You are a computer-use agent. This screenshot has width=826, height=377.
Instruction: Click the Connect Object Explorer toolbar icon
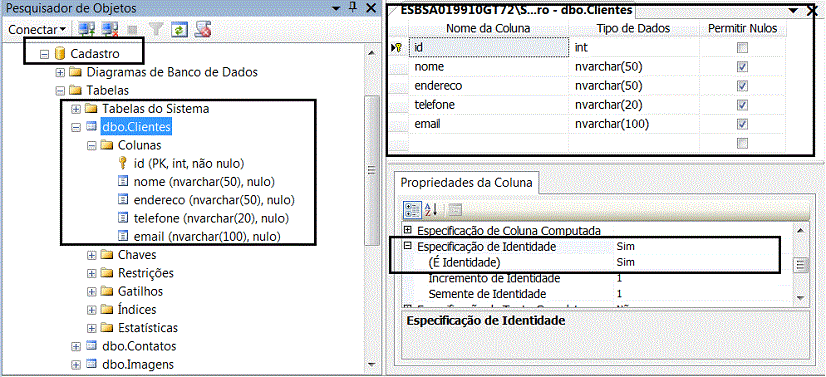pos(85,29)
